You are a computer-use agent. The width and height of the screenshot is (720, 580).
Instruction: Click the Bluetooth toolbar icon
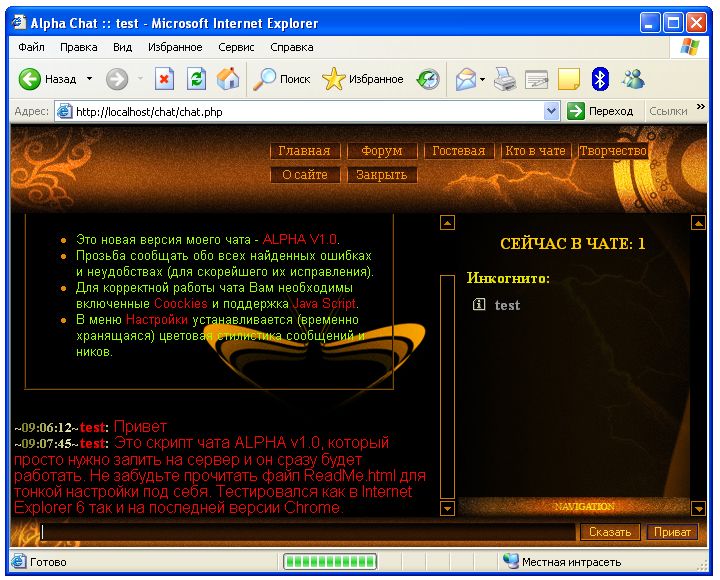600,79
